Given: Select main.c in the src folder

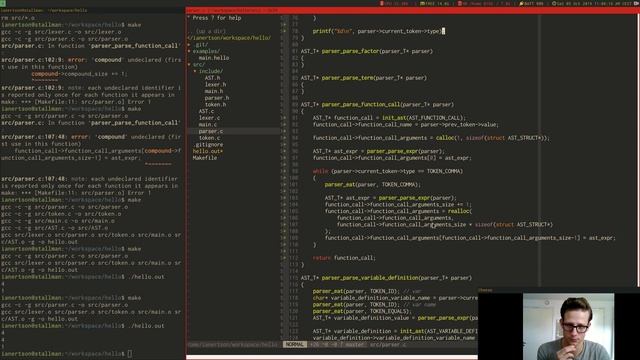Looking at the screenshot, I should [208, 124].
